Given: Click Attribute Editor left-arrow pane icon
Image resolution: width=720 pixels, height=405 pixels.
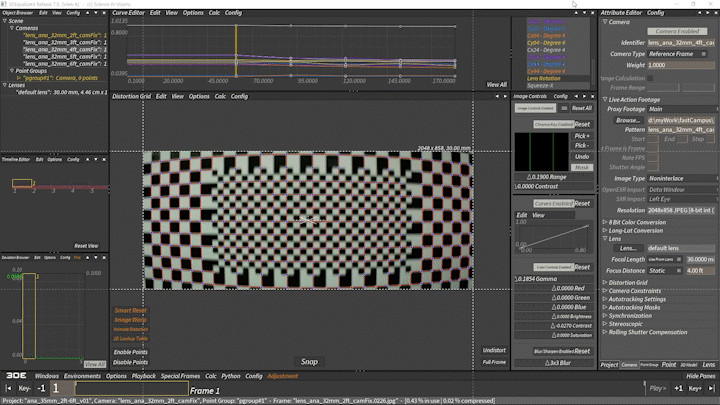Looking at the screenshot, I should click(x=699, y=13).
